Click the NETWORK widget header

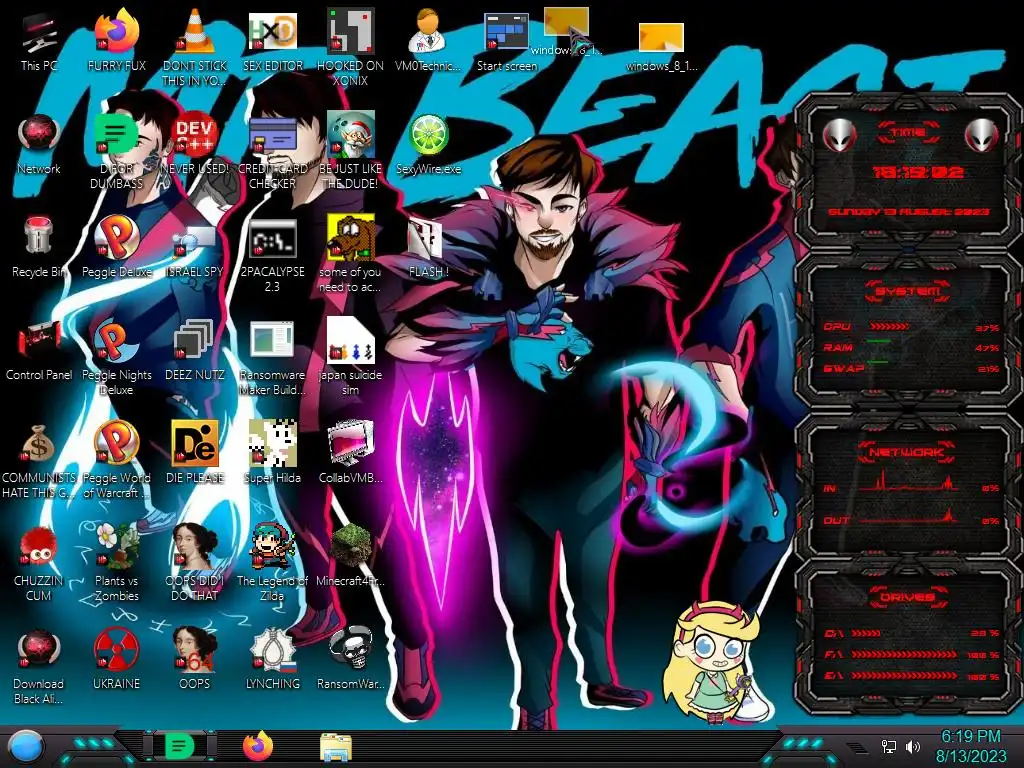point(907,451)
